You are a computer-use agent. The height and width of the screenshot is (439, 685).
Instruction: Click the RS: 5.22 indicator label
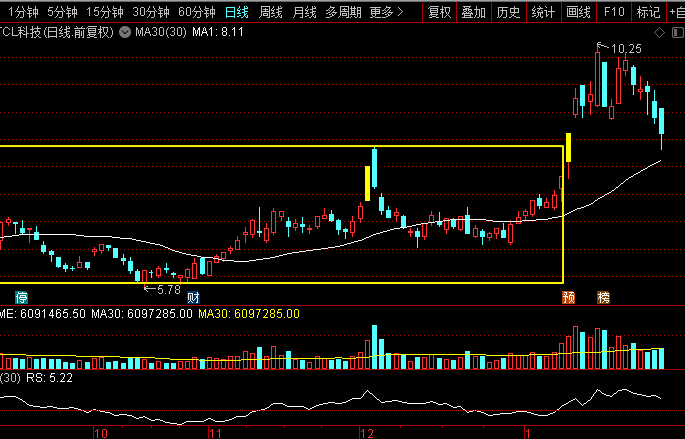(x=49, y=378)
